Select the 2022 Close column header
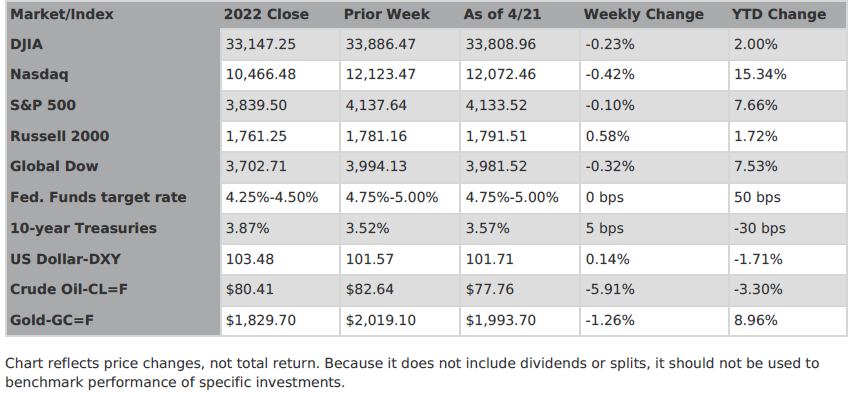 [x=266, y=15]
